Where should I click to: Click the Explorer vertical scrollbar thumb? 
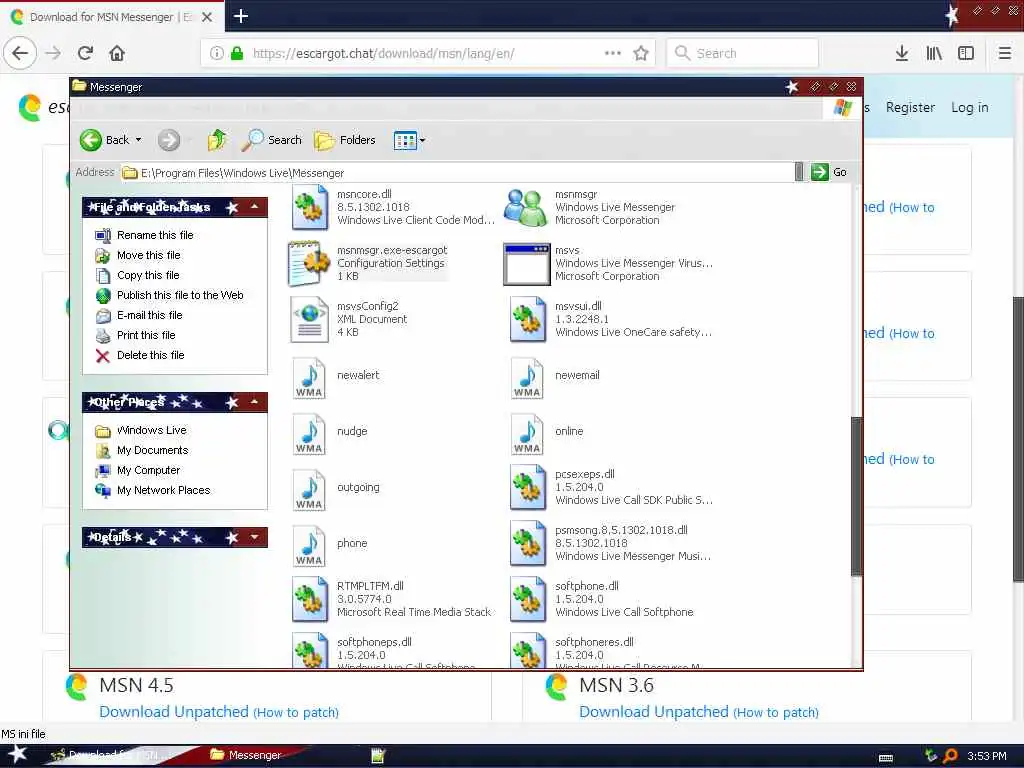(x=857, y=496)
